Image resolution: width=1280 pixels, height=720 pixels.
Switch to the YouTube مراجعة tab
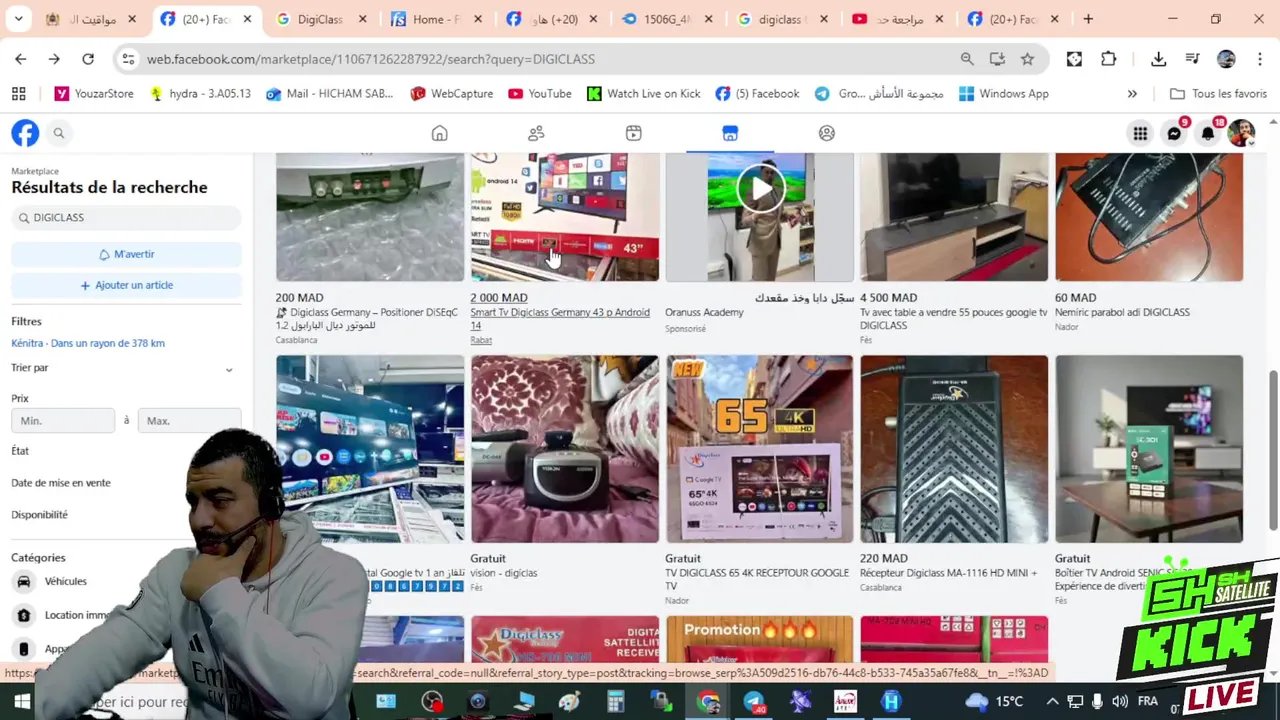click(898, 19)
